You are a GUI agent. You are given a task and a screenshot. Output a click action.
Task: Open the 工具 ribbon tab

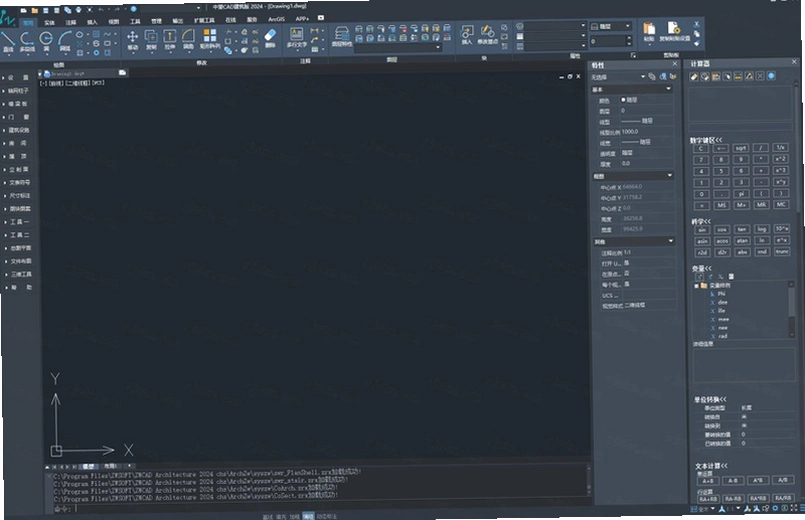[x=135, y=22]
